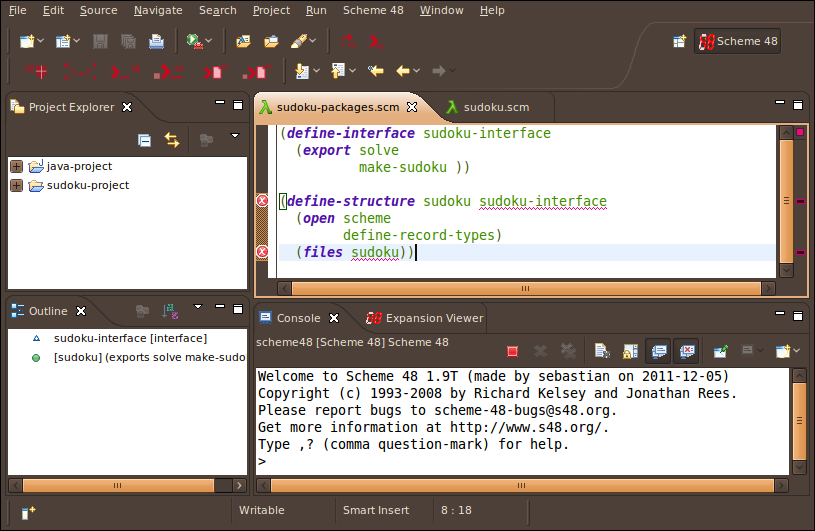The height and width of the screenshot is (531, 815).
Task: Close the Project Explorer view
Action: 127,107
